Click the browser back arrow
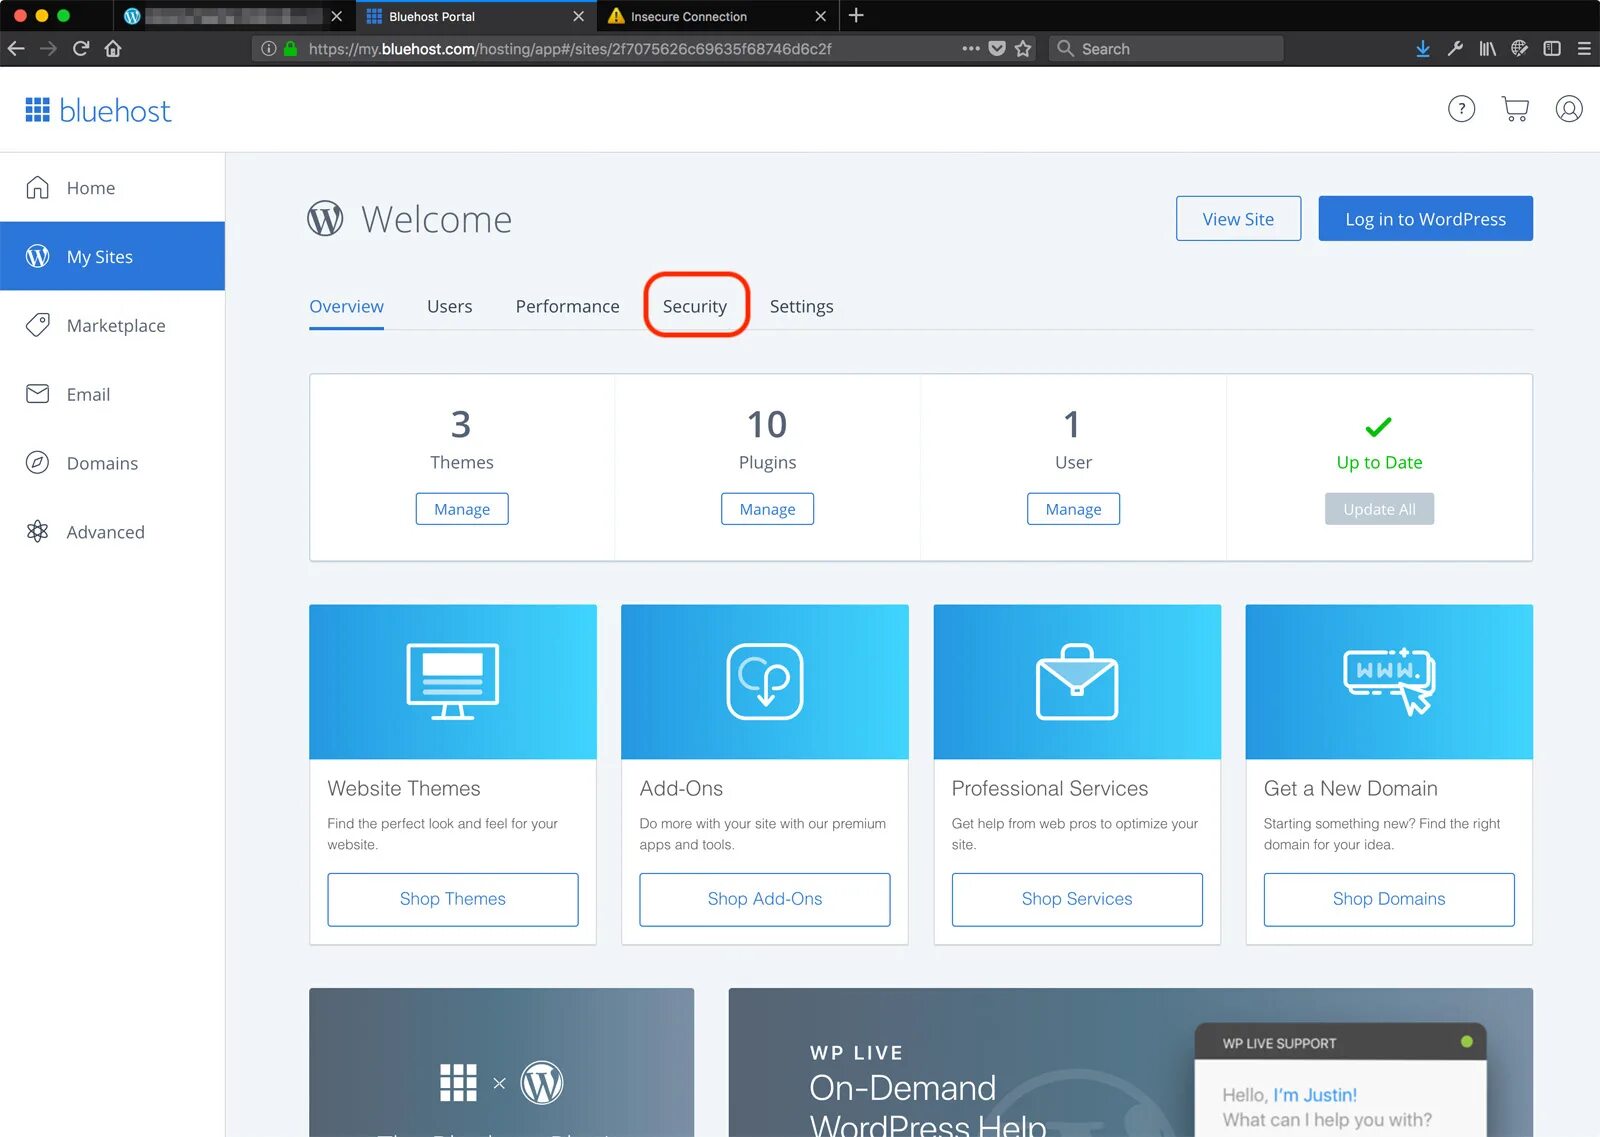Image resolution: width=1600 pixels, height=1137 pixels. click(x=16, y=48)
